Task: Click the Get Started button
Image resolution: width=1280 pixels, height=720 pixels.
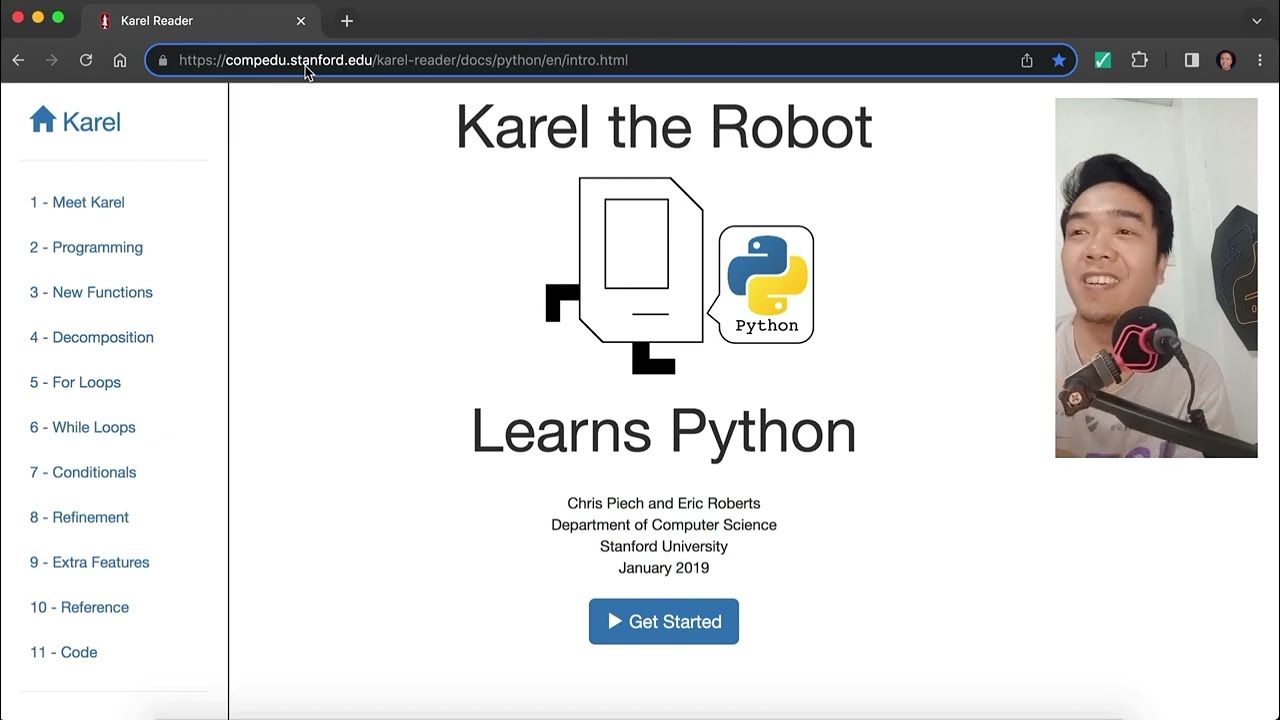Action: point(664,622)
